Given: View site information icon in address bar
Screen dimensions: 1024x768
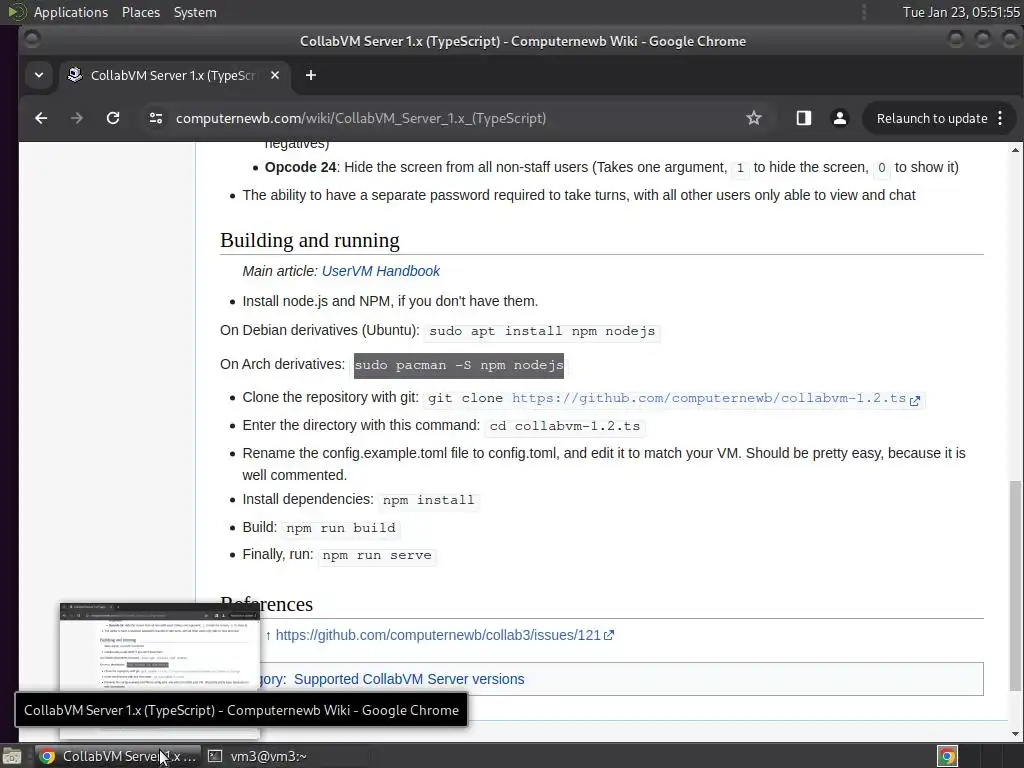Looking at the screenshot, I should tap(155, 118).
